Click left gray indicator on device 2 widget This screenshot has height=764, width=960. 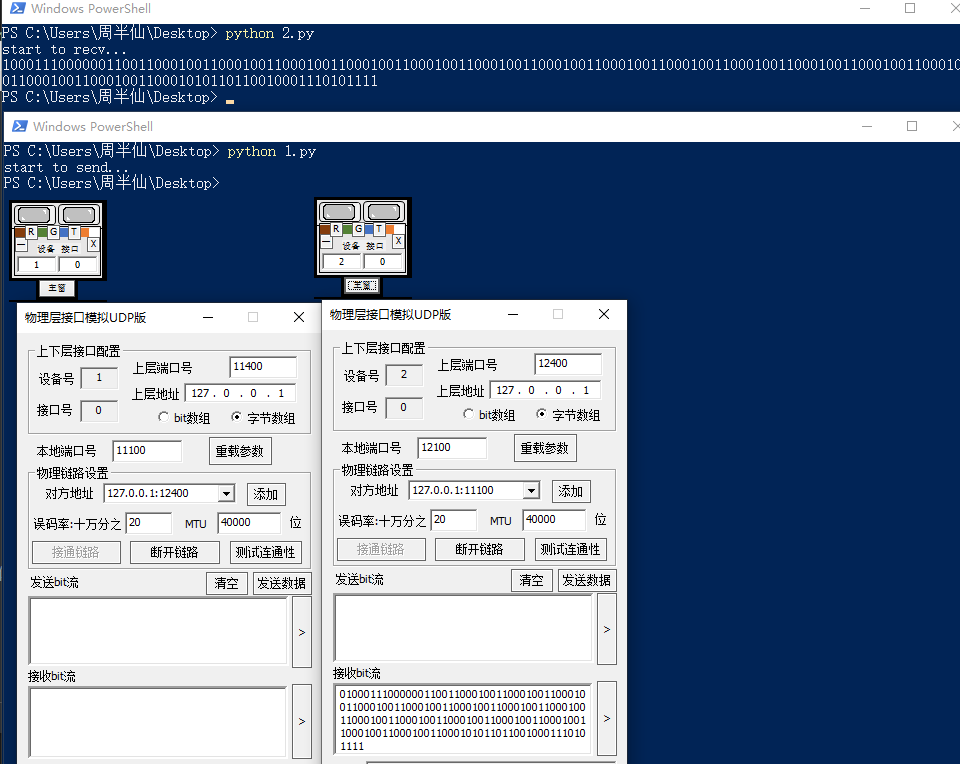pos(339,212)
